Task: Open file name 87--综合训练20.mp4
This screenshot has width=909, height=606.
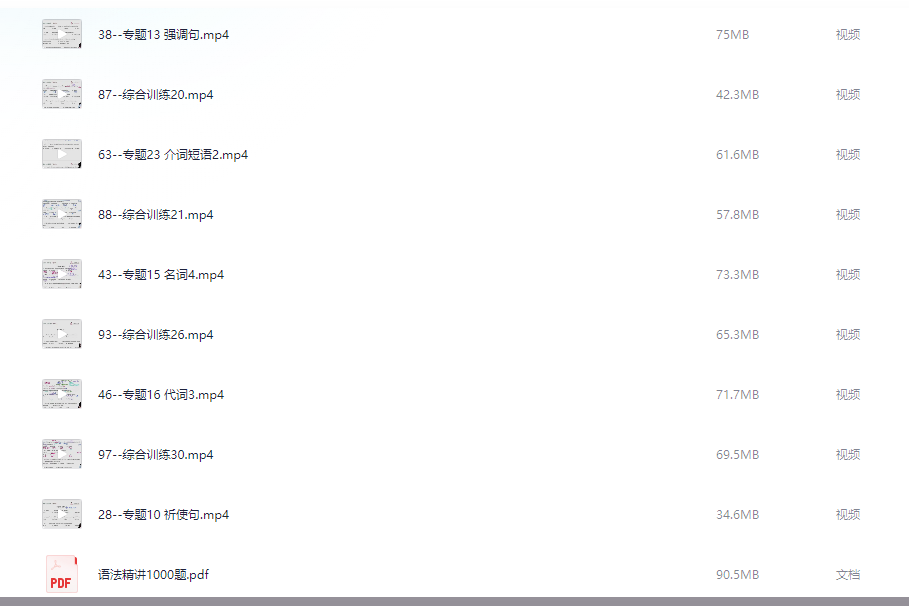Action: 155,95
